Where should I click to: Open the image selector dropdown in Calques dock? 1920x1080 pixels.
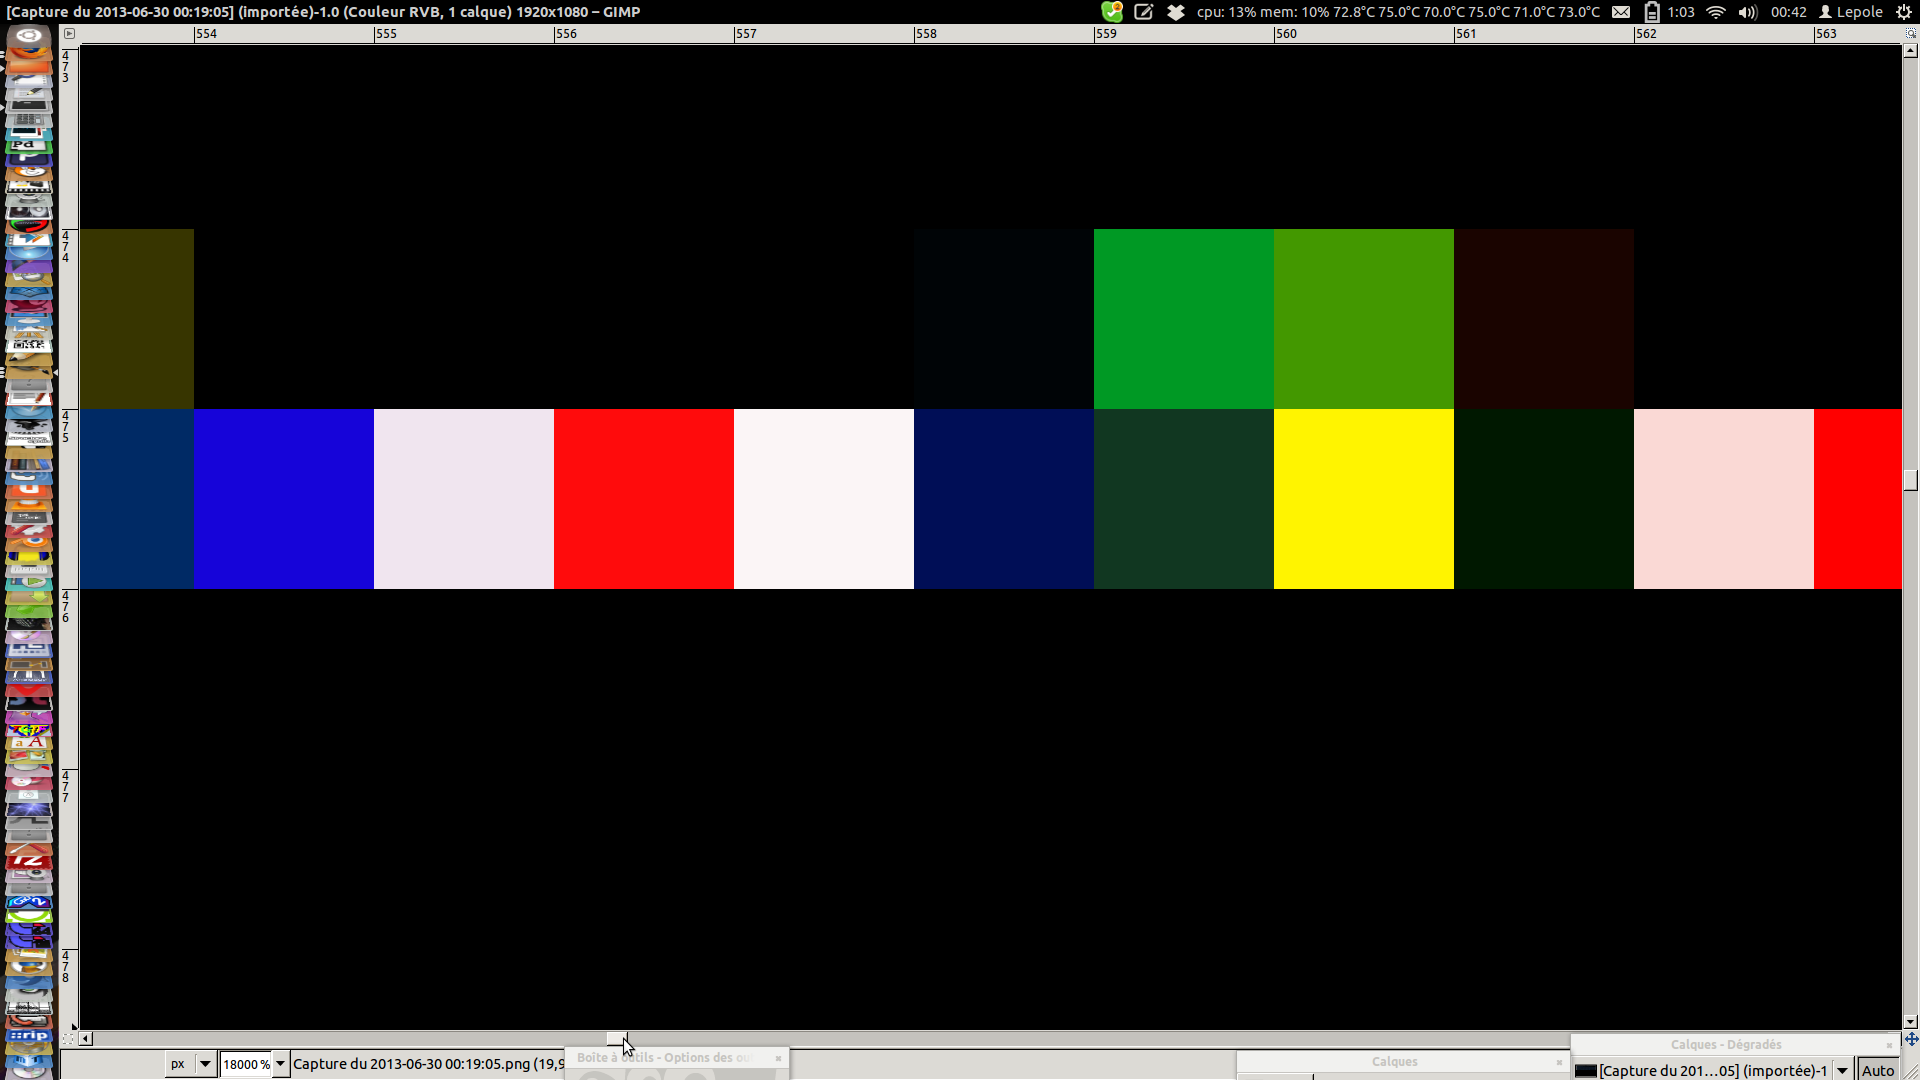tap(1842, 1070)
